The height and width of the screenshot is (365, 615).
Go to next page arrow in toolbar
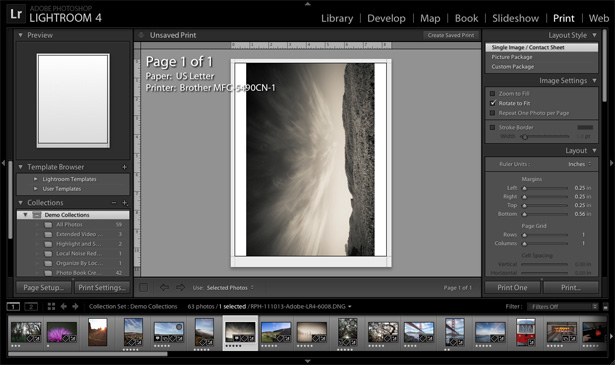click(x=180, y=287)
